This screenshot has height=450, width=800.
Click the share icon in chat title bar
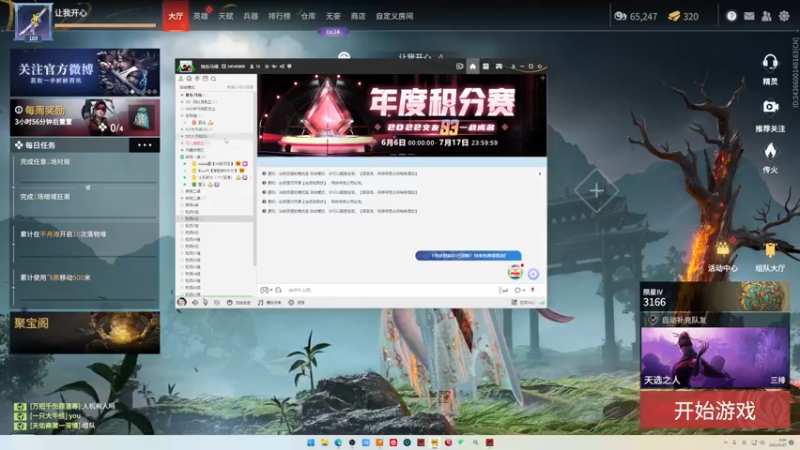pos(282,66)
